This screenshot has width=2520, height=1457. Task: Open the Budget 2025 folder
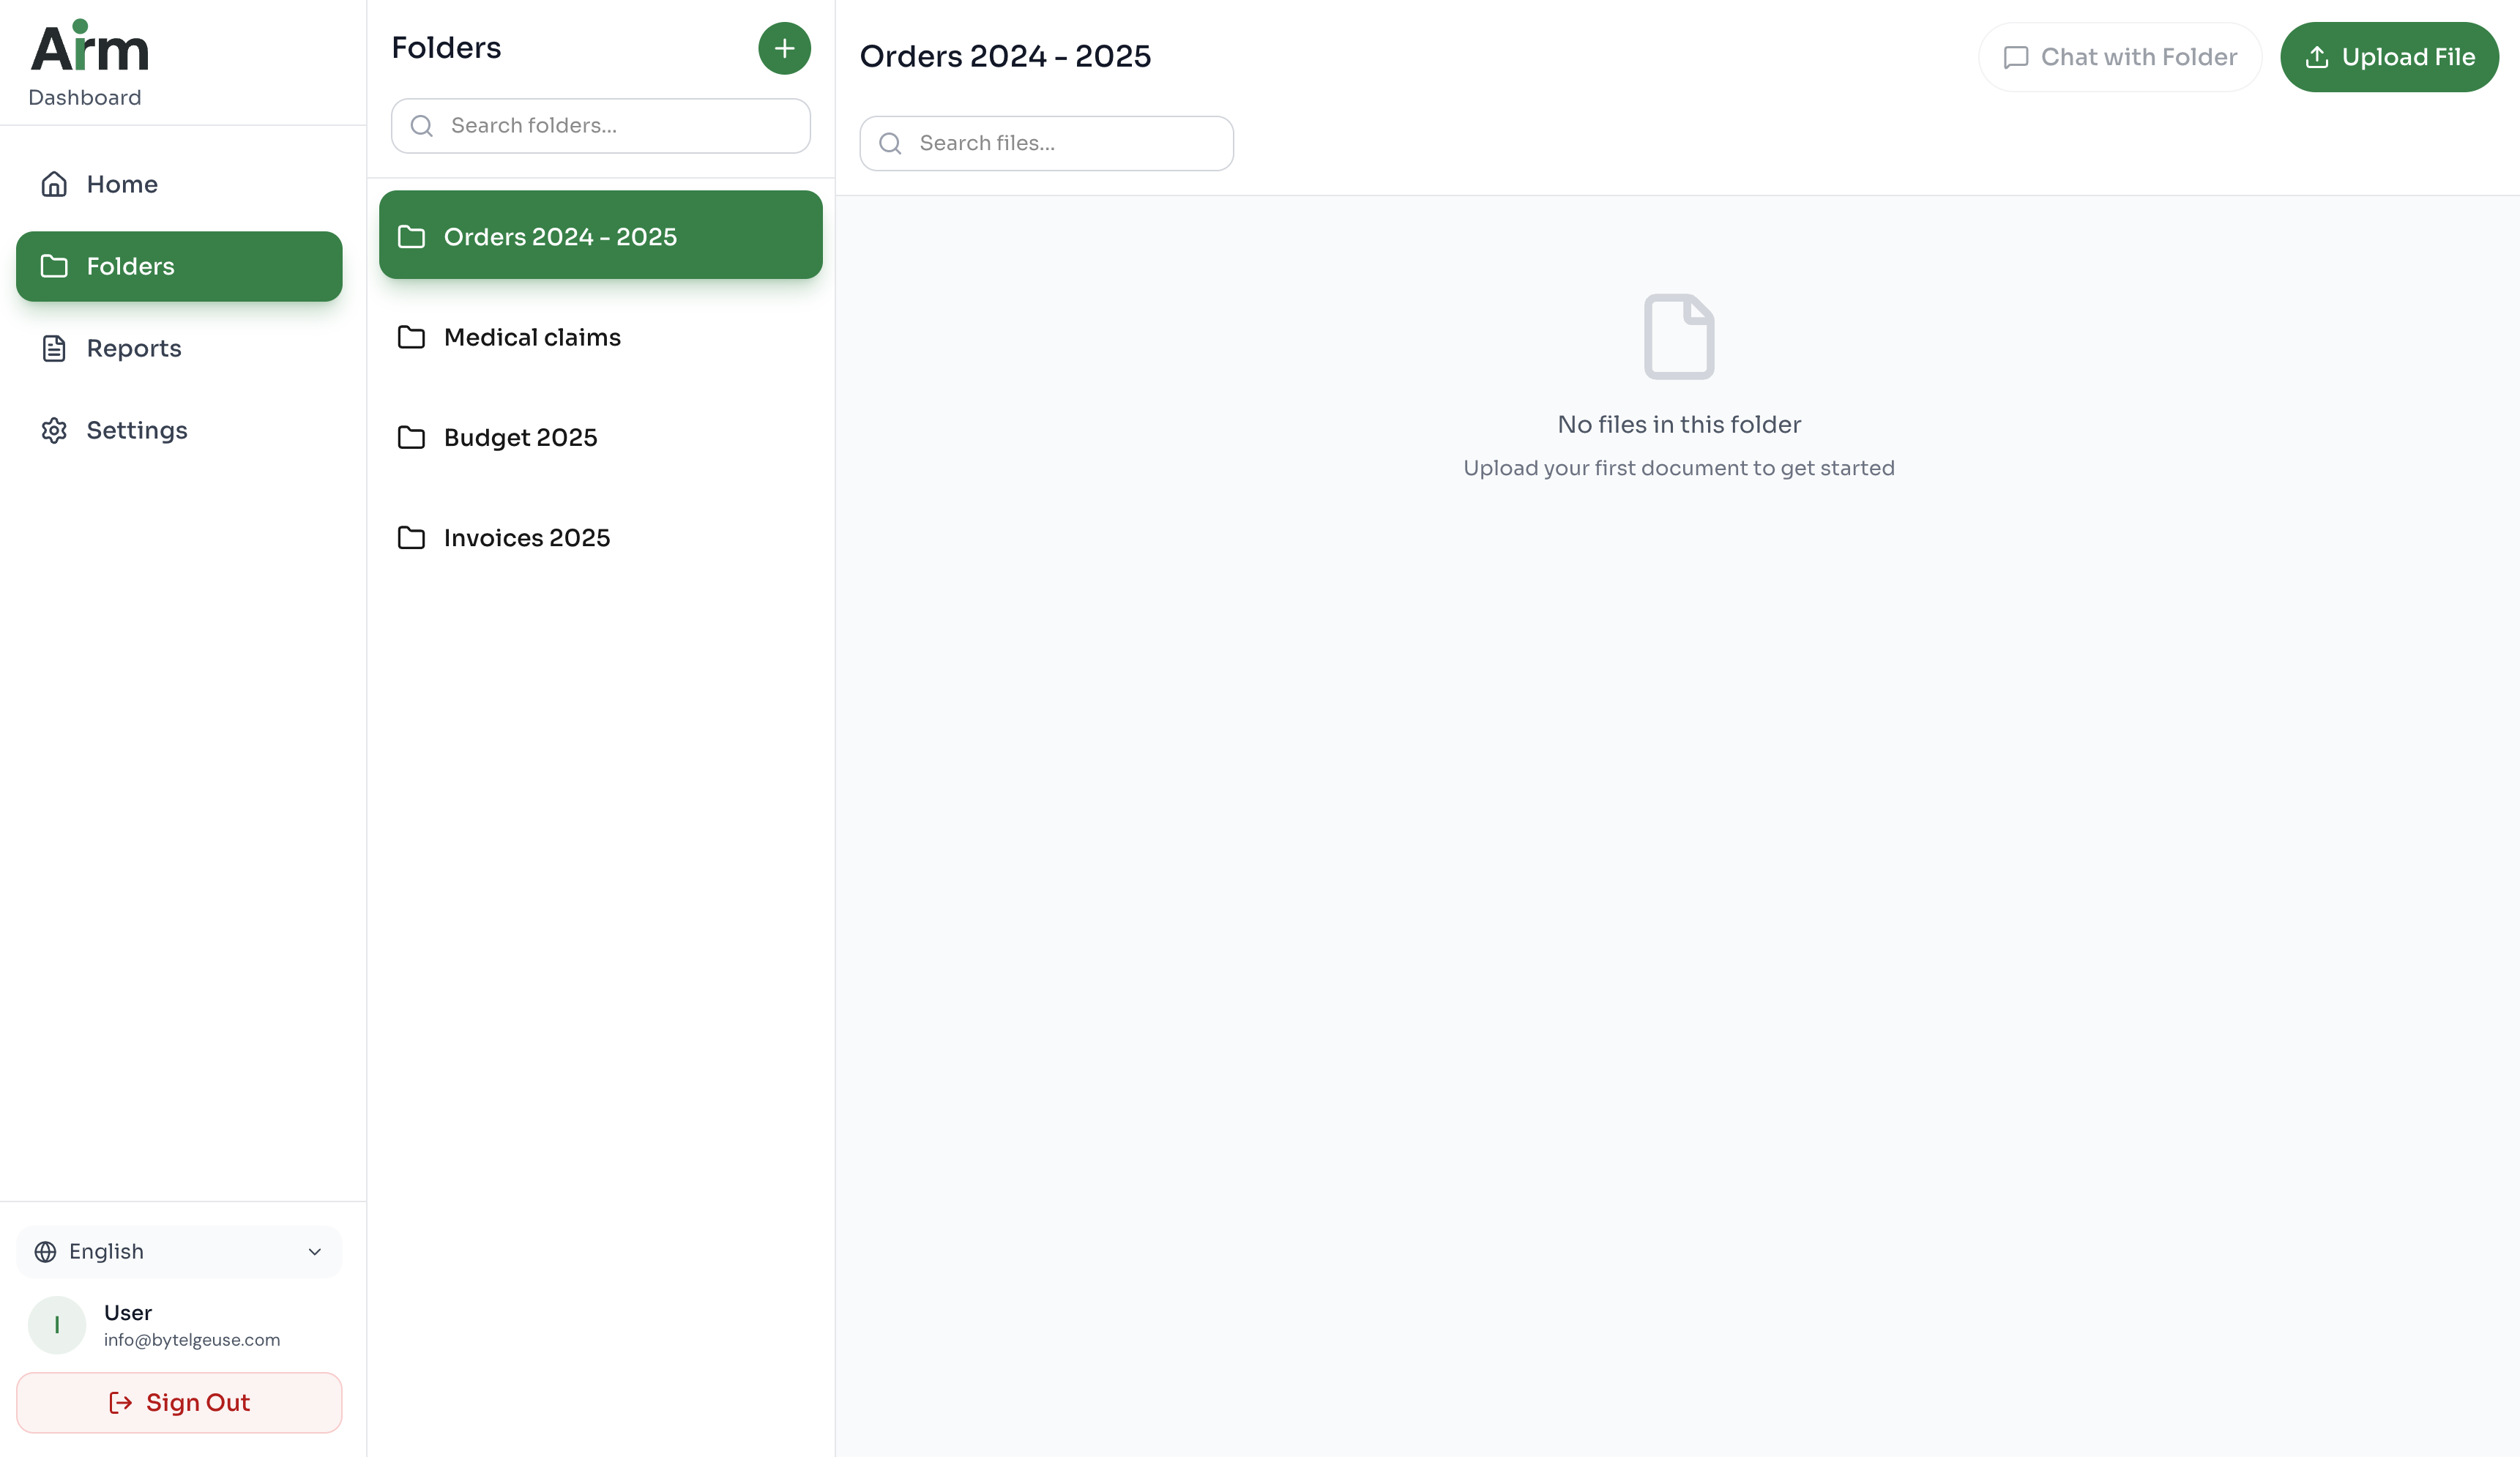[x=519, y=437]
